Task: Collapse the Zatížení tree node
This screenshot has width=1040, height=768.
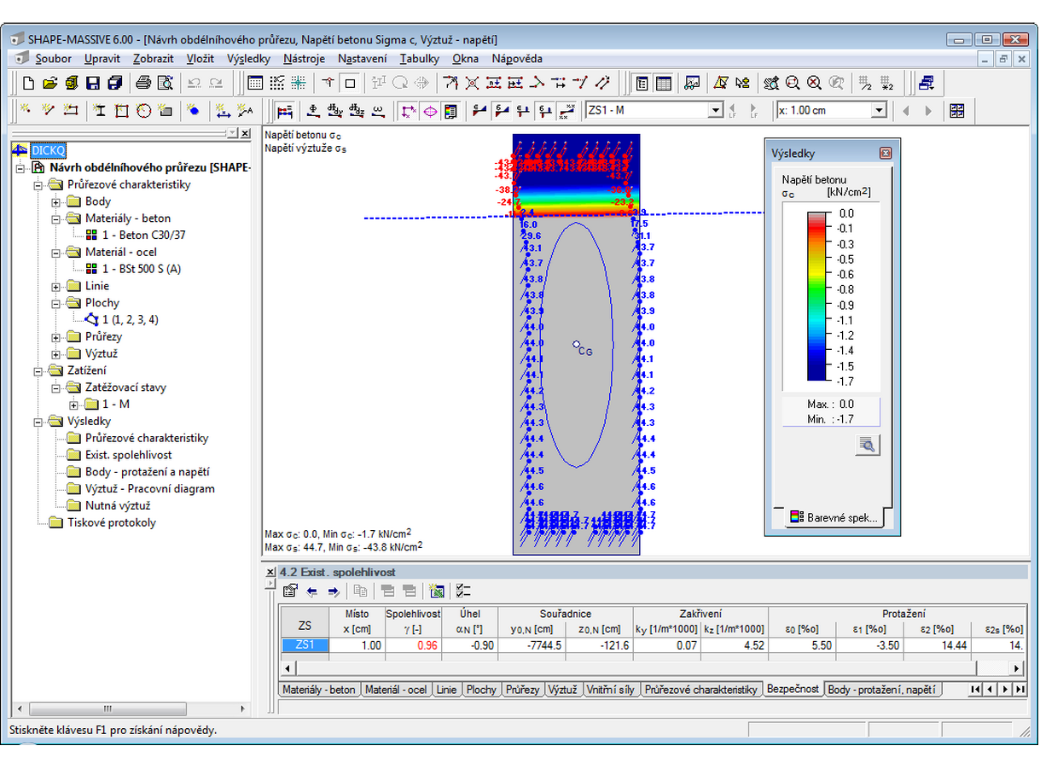Action: click(x=38, y=371)
